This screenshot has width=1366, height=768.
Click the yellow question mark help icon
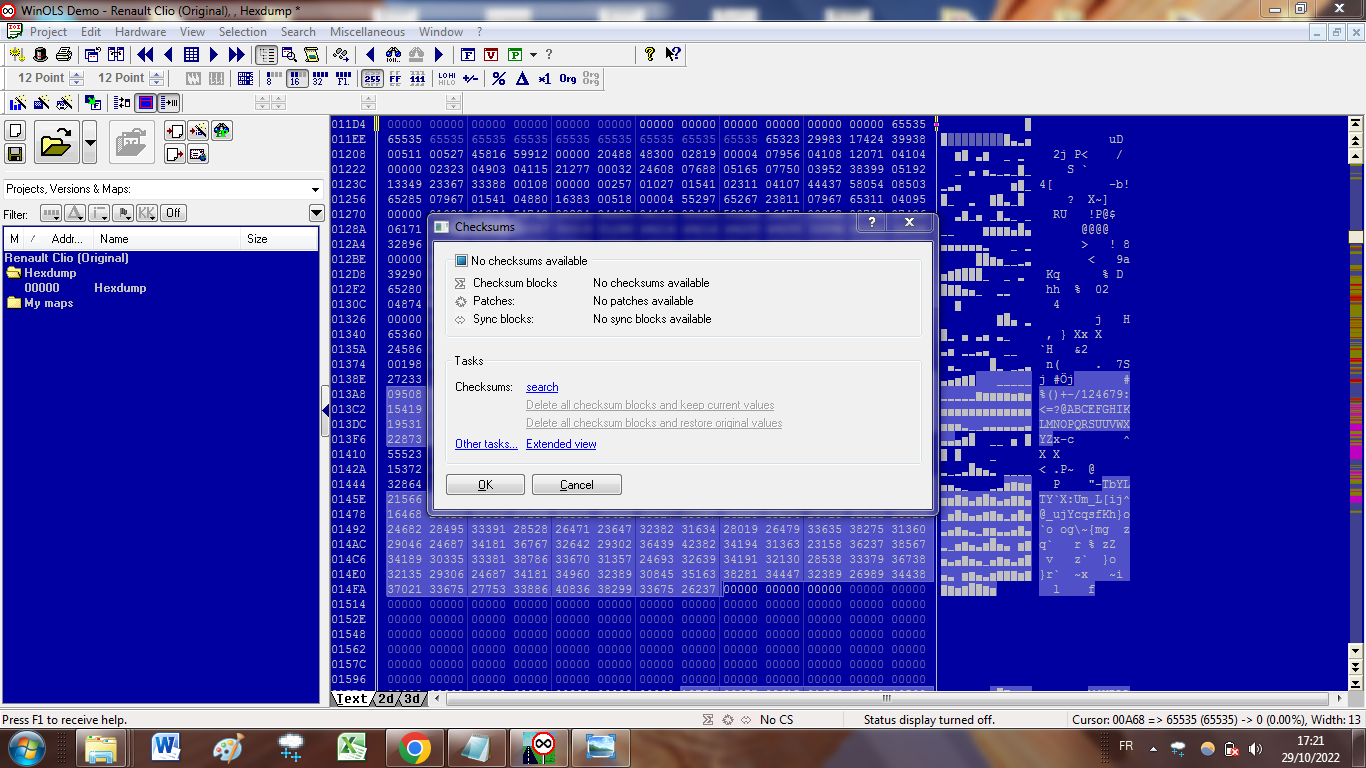[650, 54]
